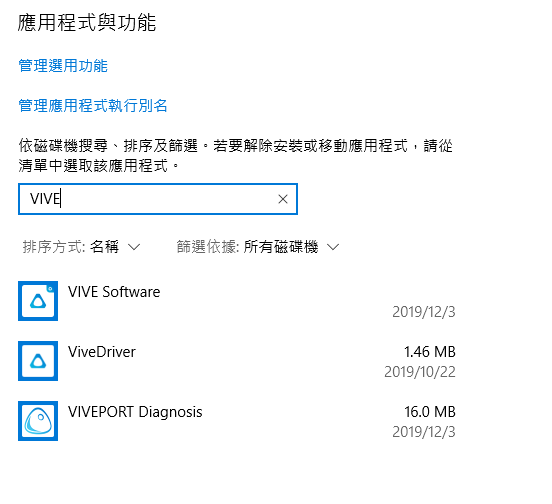This screenshot has width=552, height=504.
Task: Open the 管理選用功能 link
Action: pos(63,66)
